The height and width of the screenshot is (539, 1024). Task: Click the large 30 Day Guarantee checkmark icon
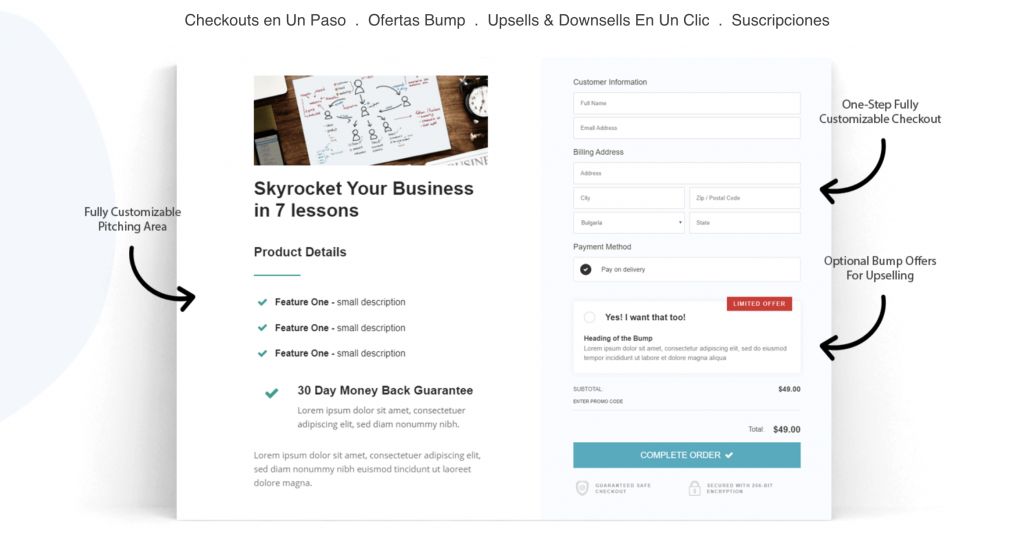click(x=271, y=393)
